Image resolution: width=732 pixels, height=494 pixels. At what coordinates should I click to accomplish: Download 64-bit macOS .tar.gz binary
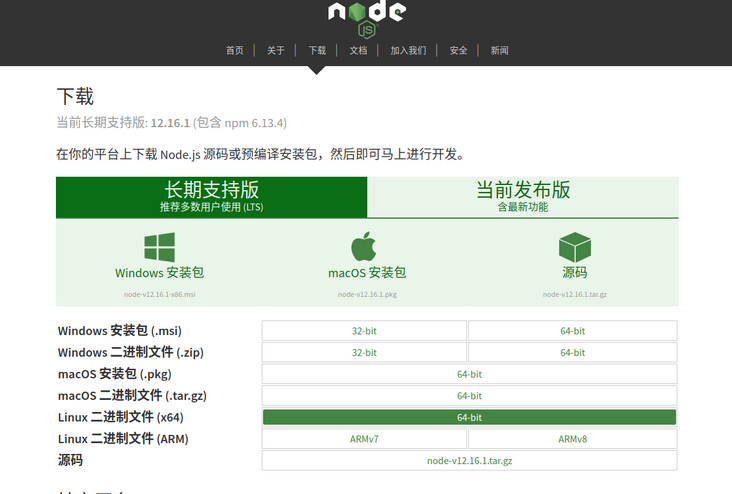tap(469, 396)
